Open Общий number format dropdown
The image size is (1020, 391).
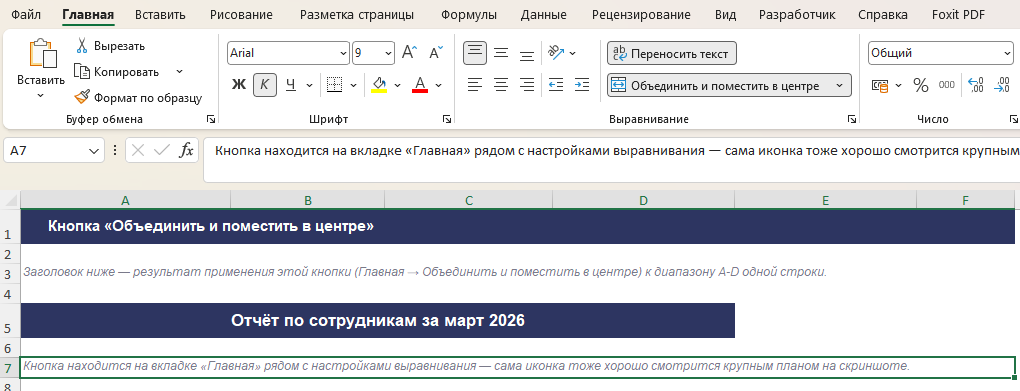pos(1006,53)
